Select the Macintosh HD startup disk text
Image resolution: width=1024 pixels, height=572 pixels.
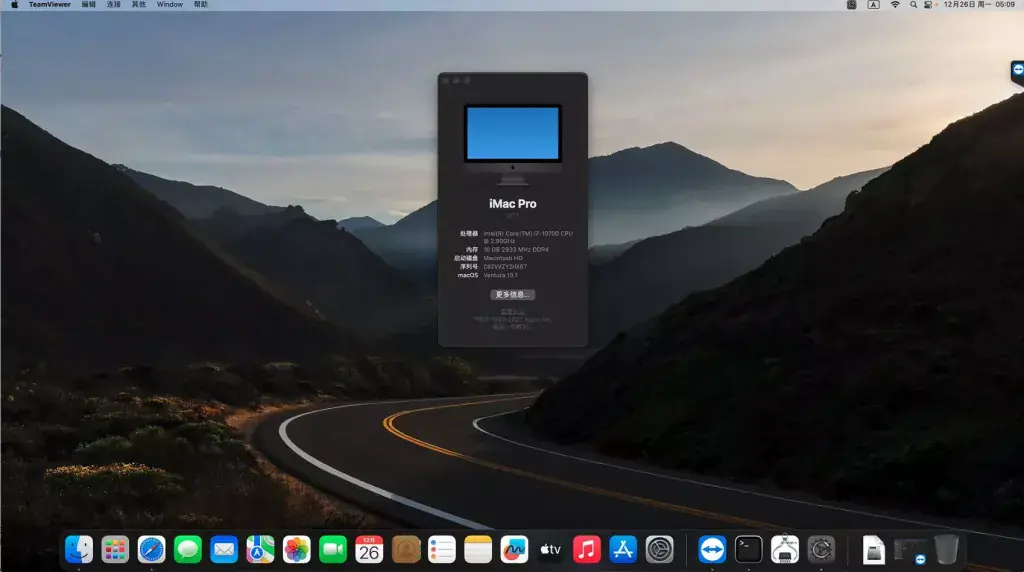pyautogui.click(x=503, y=259)
